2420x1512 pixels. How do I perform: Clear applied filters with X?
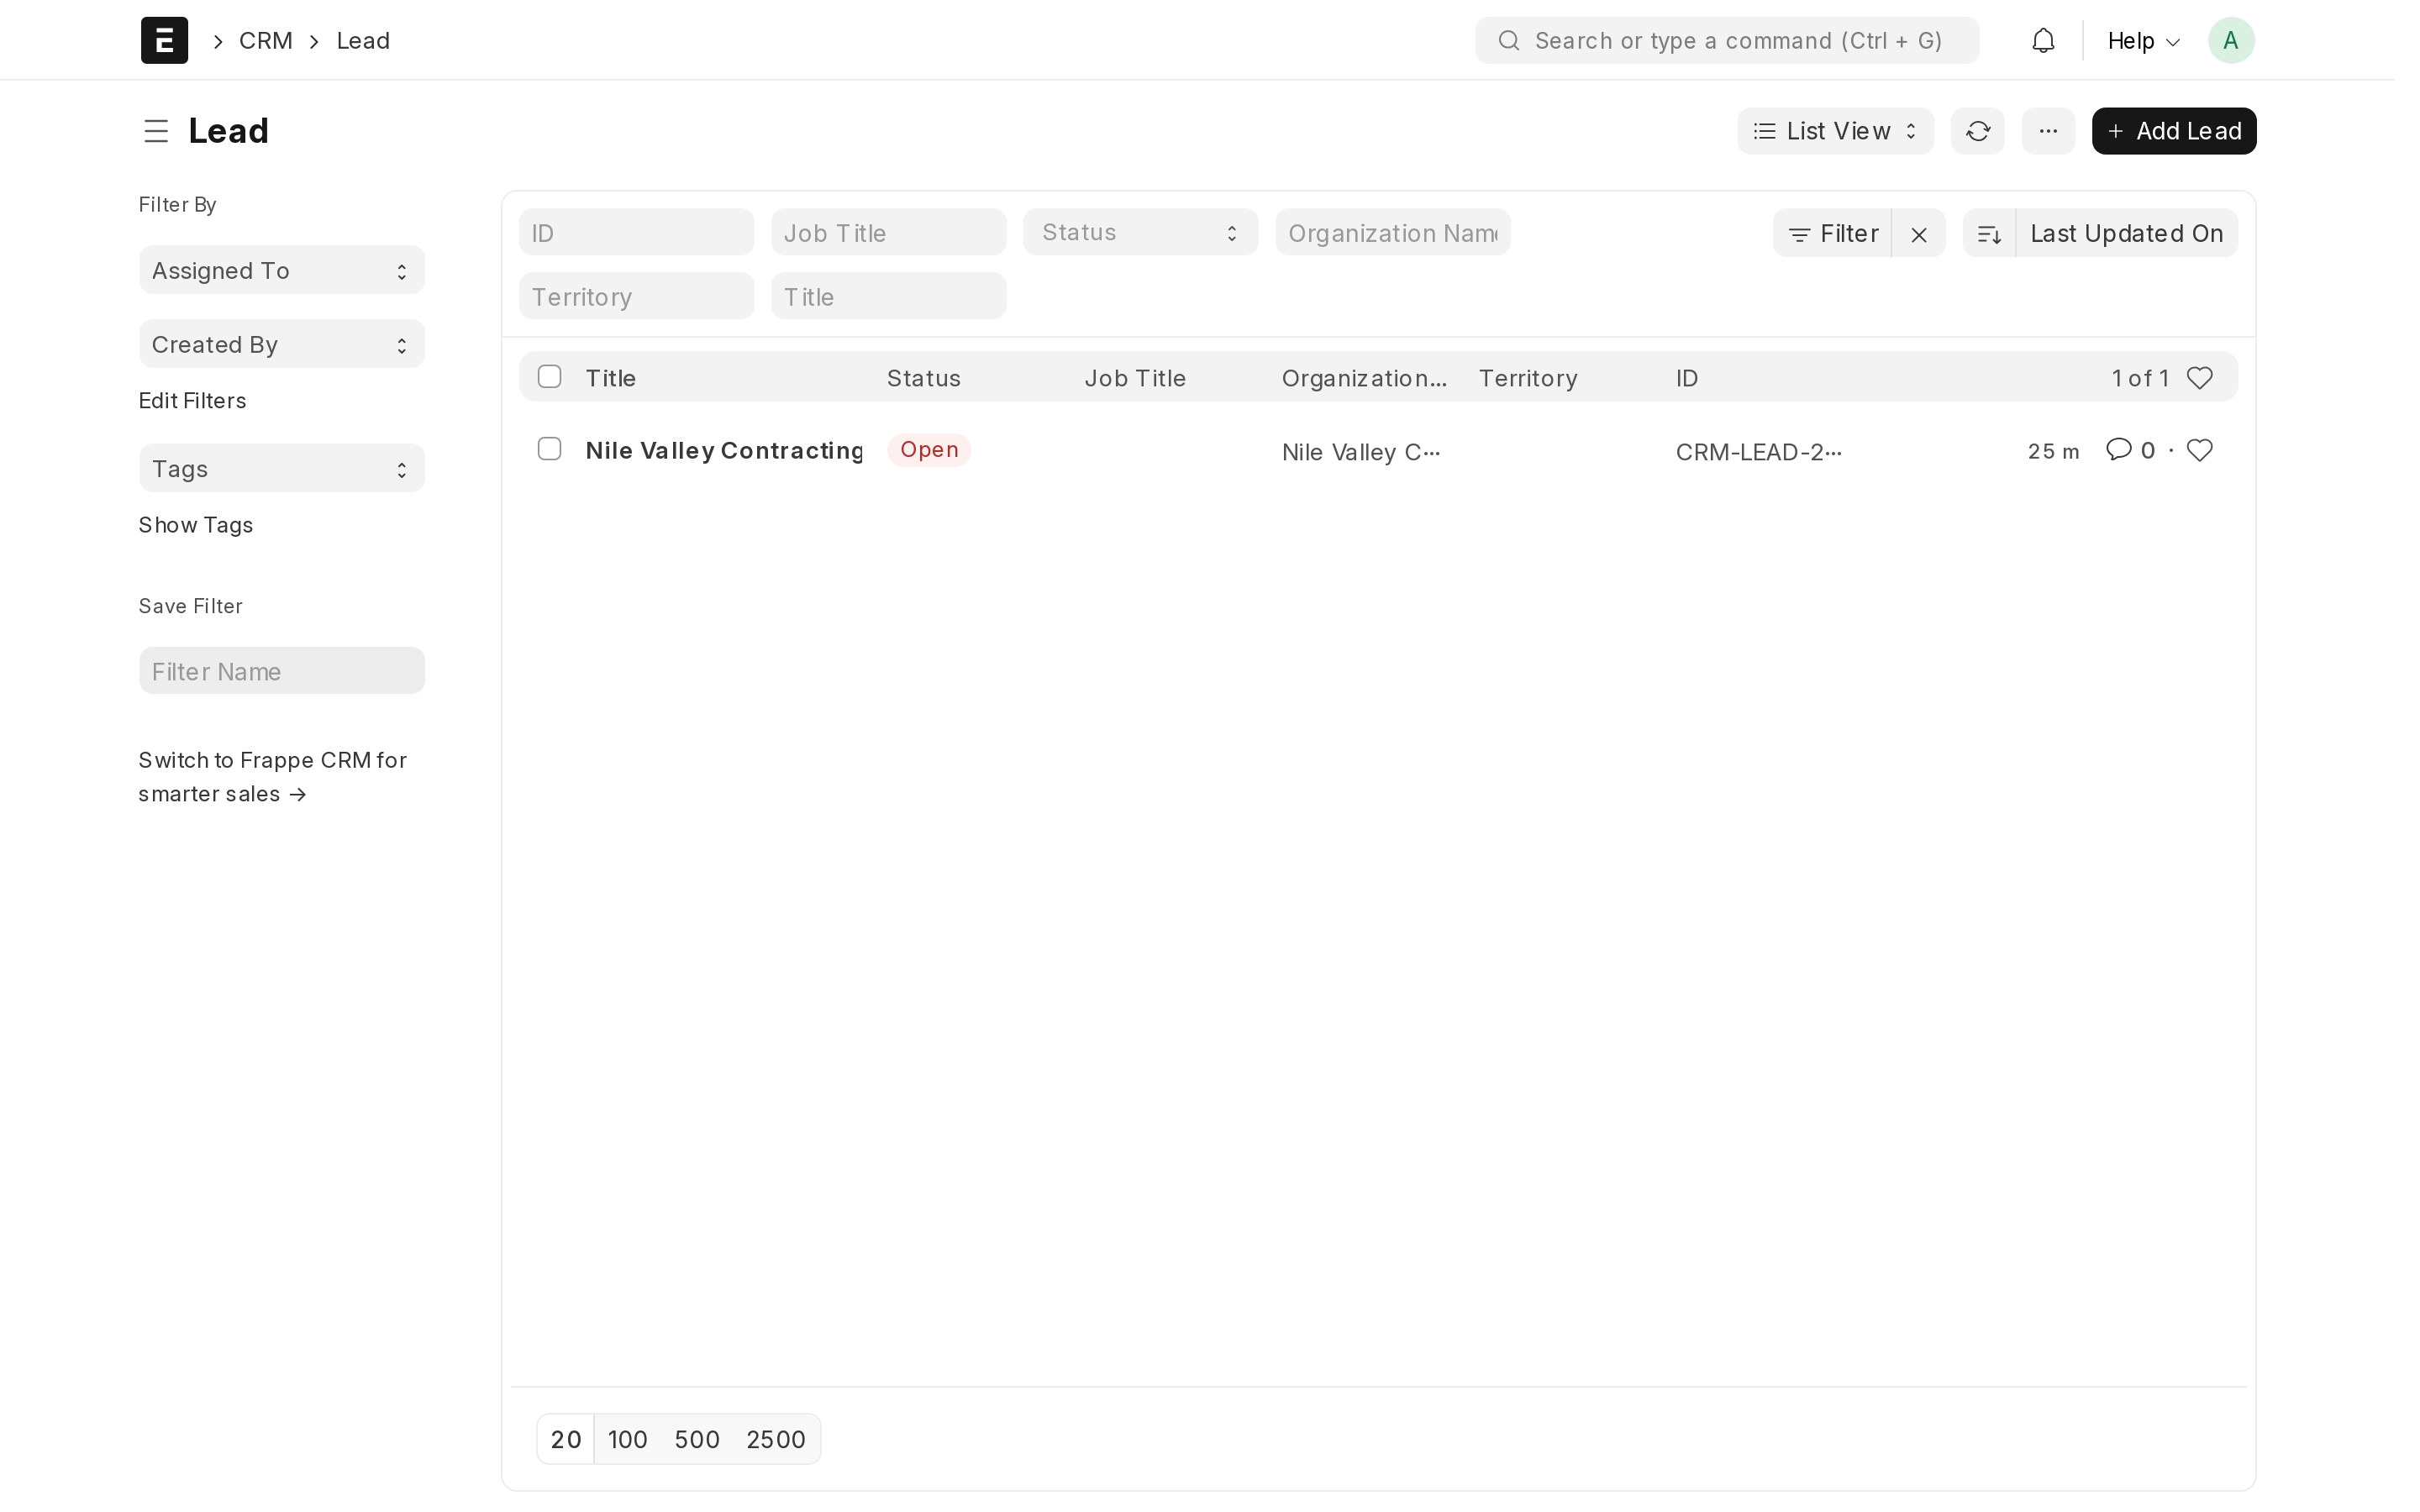tap(1918, 233)
